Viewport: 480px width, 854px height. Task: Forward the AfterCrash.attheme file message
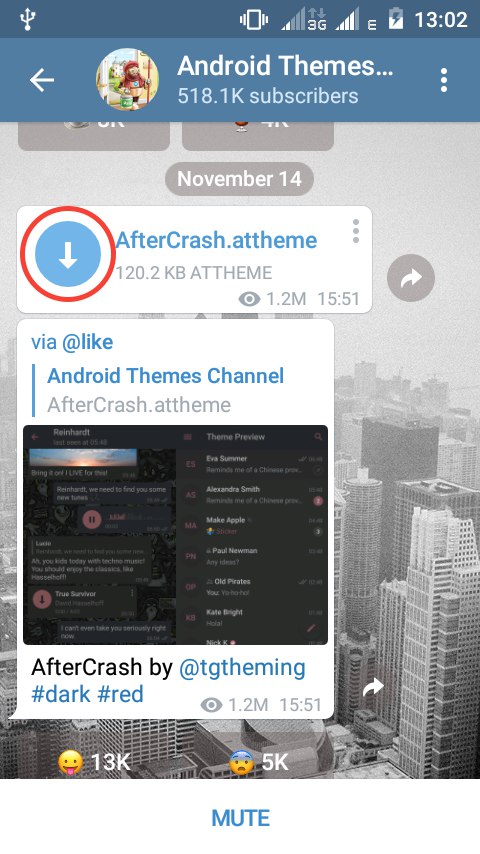tap(411, 278)
